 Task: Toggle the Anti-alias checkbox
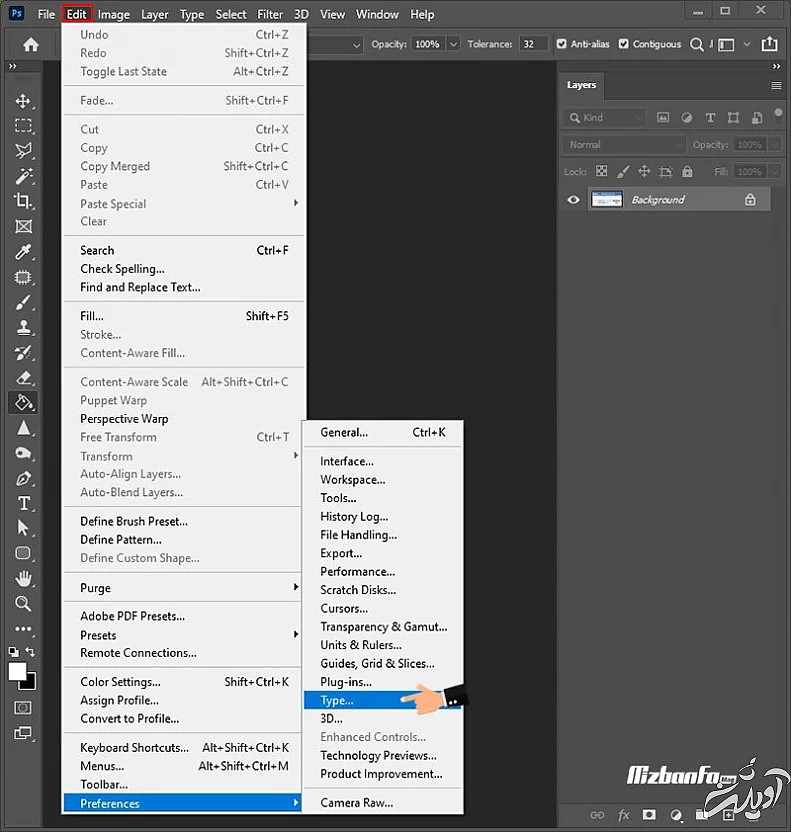point(562,44)
